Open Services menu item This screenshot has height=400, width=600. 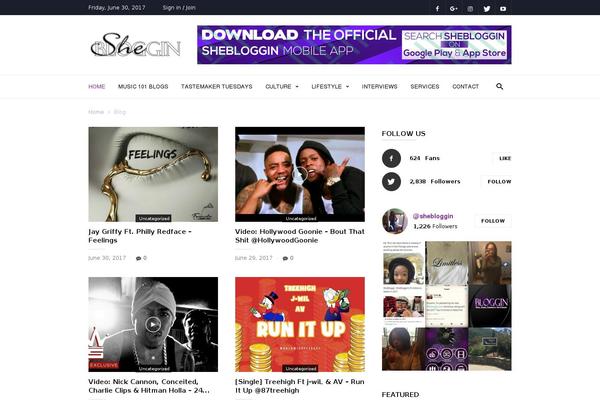tap(425, 87)
